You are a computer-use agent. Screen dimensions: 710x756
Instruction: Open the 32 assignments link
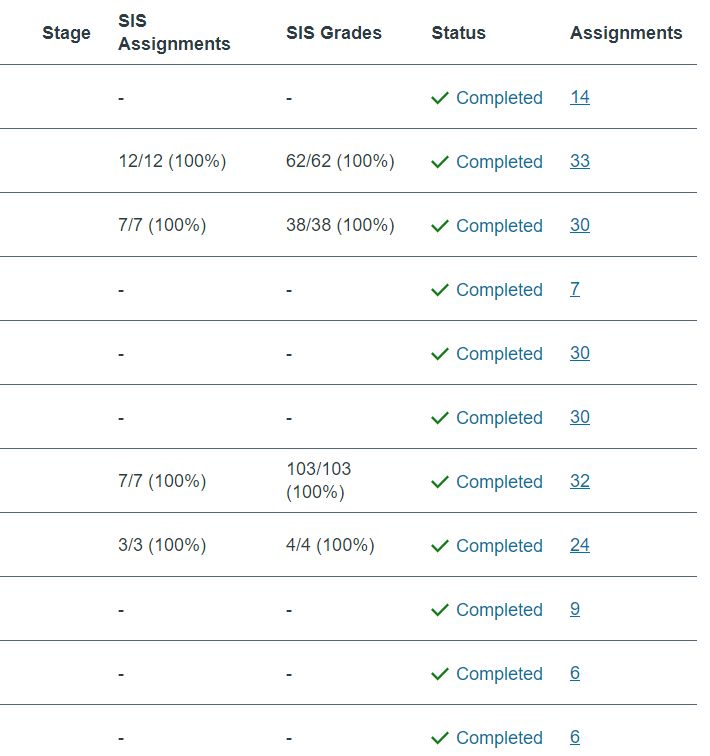point(580,482)
